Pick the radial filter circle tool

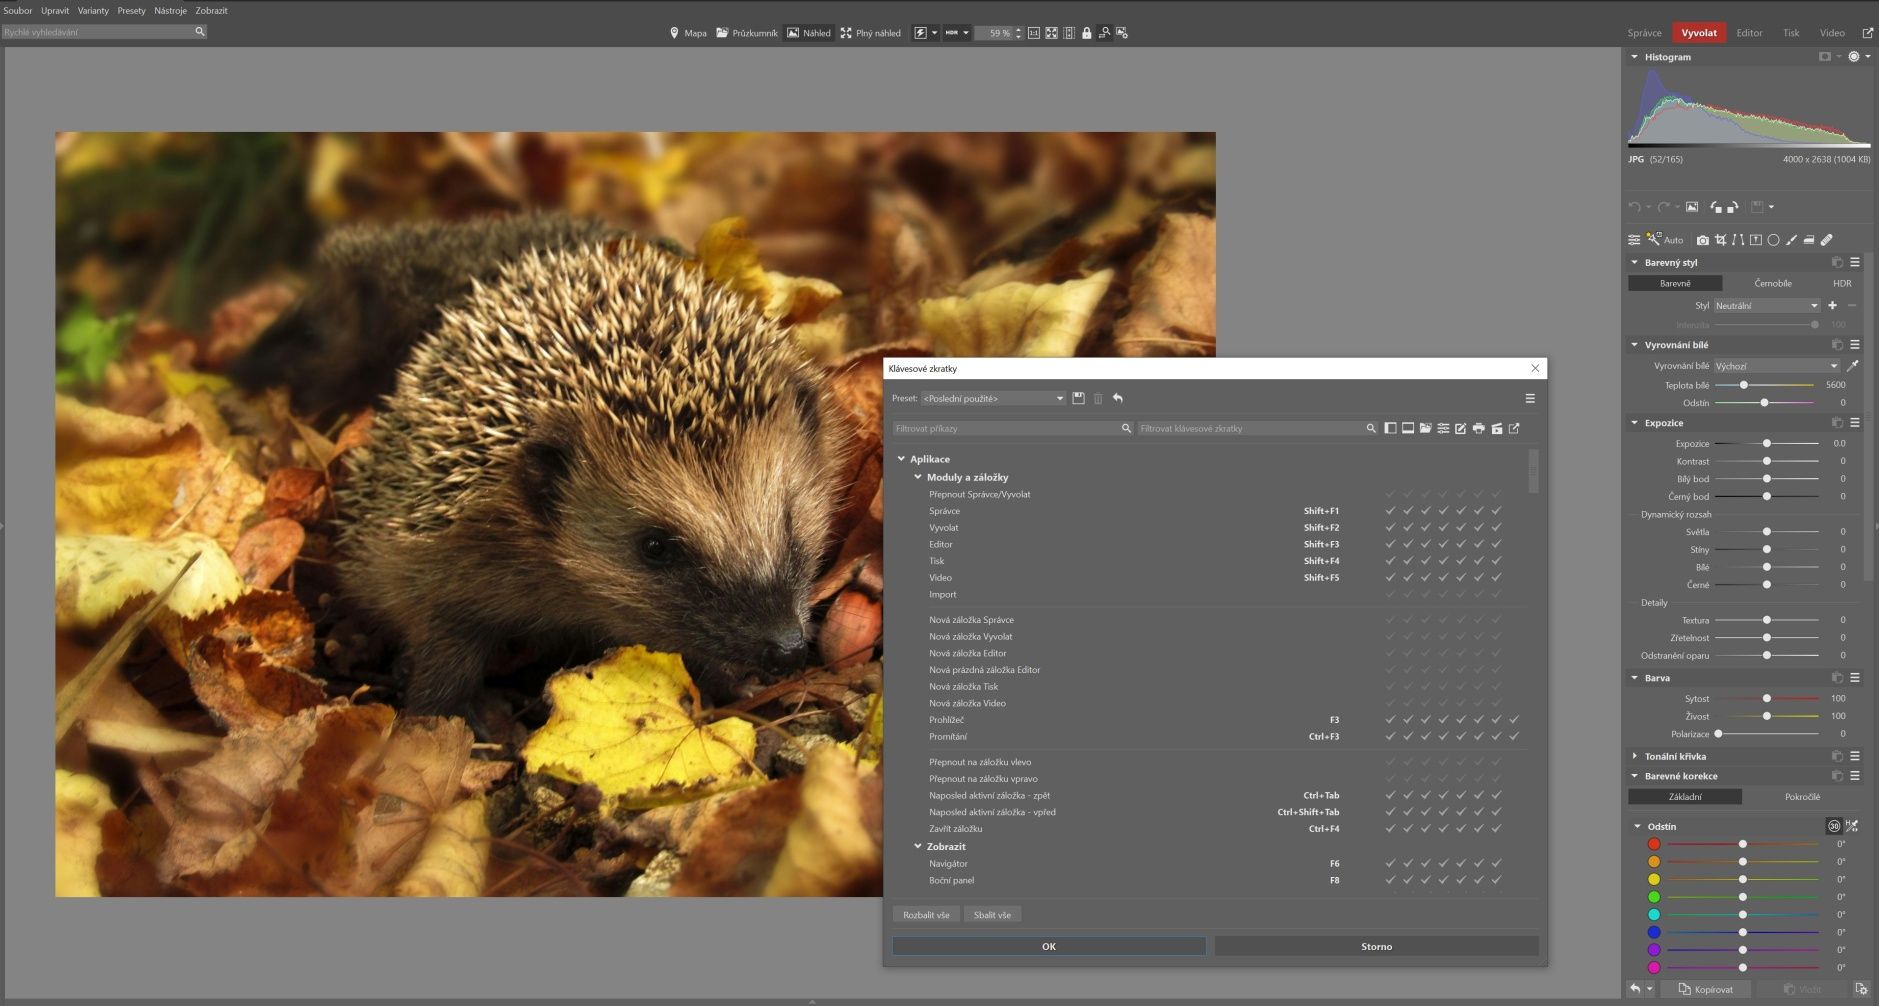click(x=1773, y=240)
